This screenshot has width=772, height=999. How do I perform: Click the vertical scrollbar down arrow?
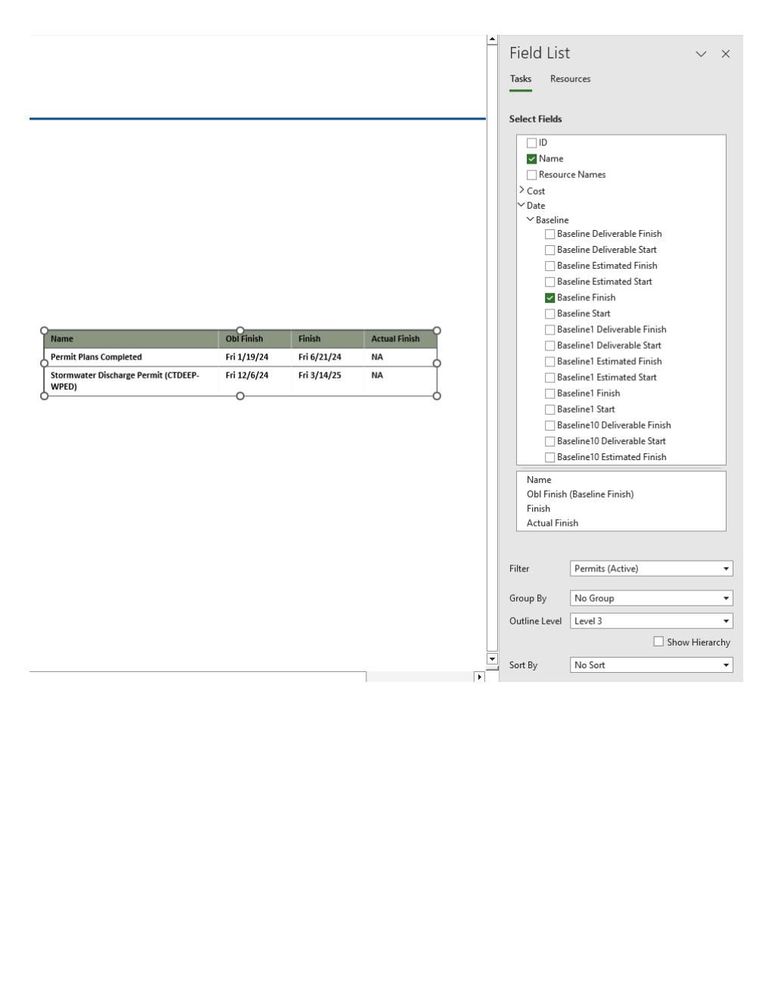(492, 658)
